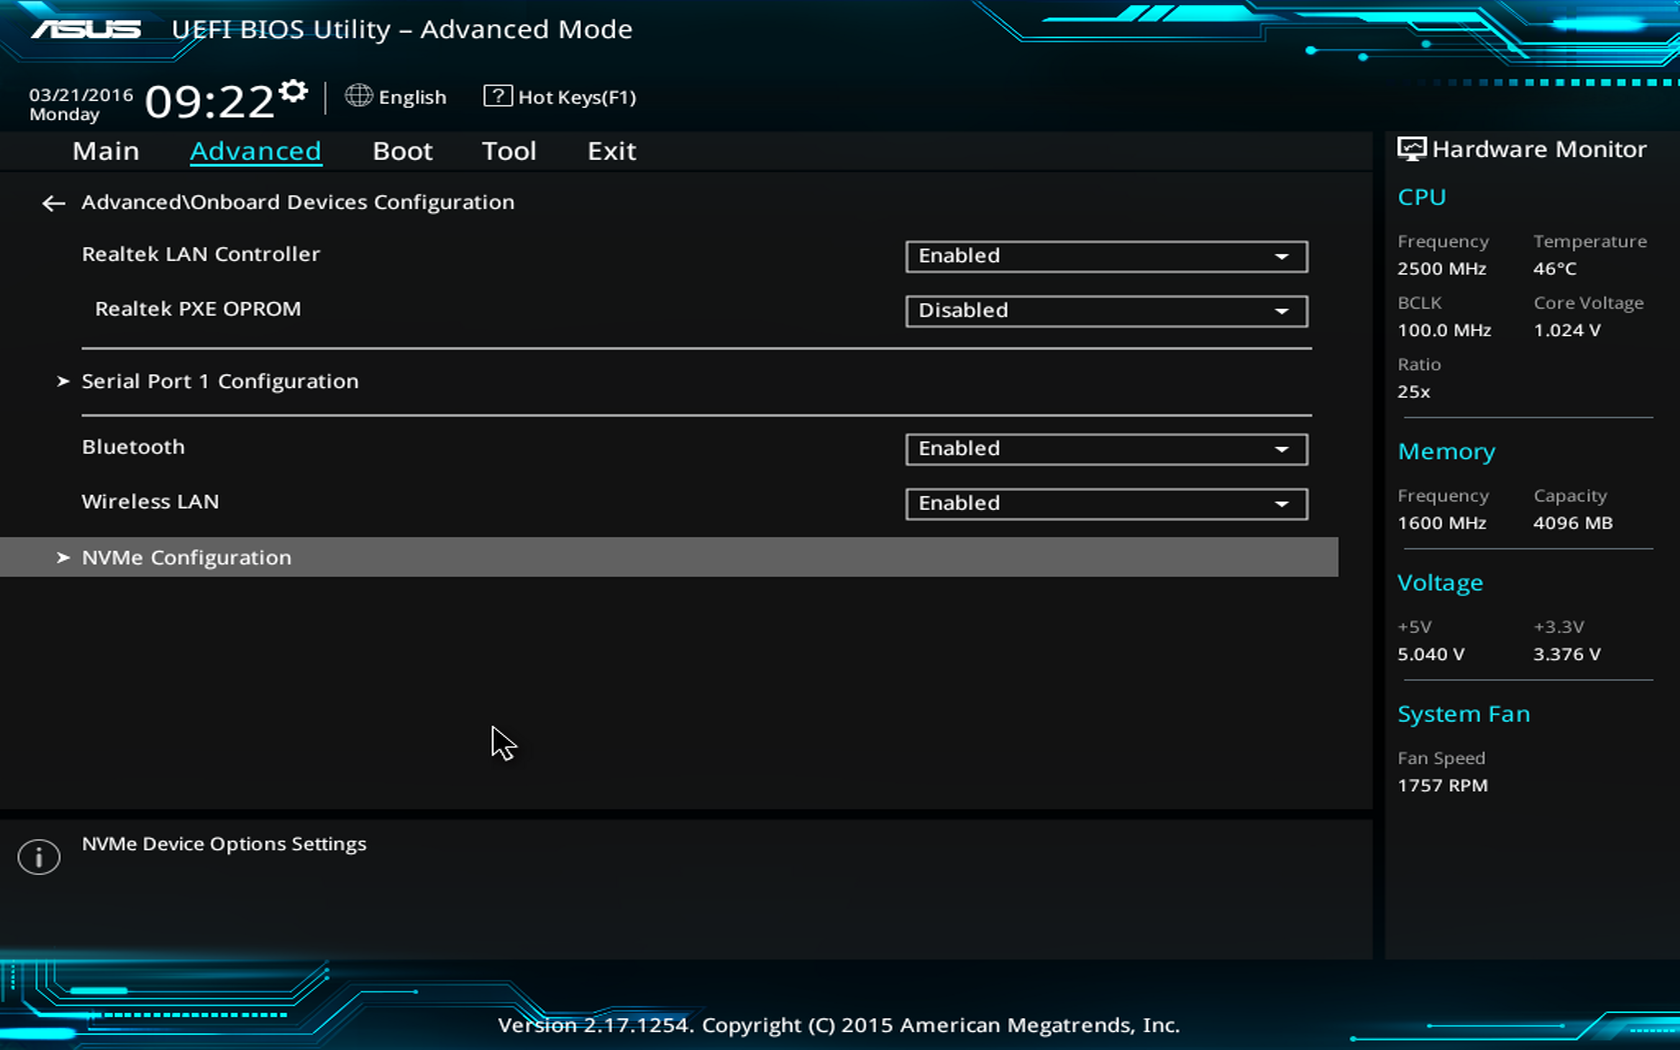Click the fan speed value 1757 RPM
This screenshot has height=1050, width=1680.
tap(1443, 786)
